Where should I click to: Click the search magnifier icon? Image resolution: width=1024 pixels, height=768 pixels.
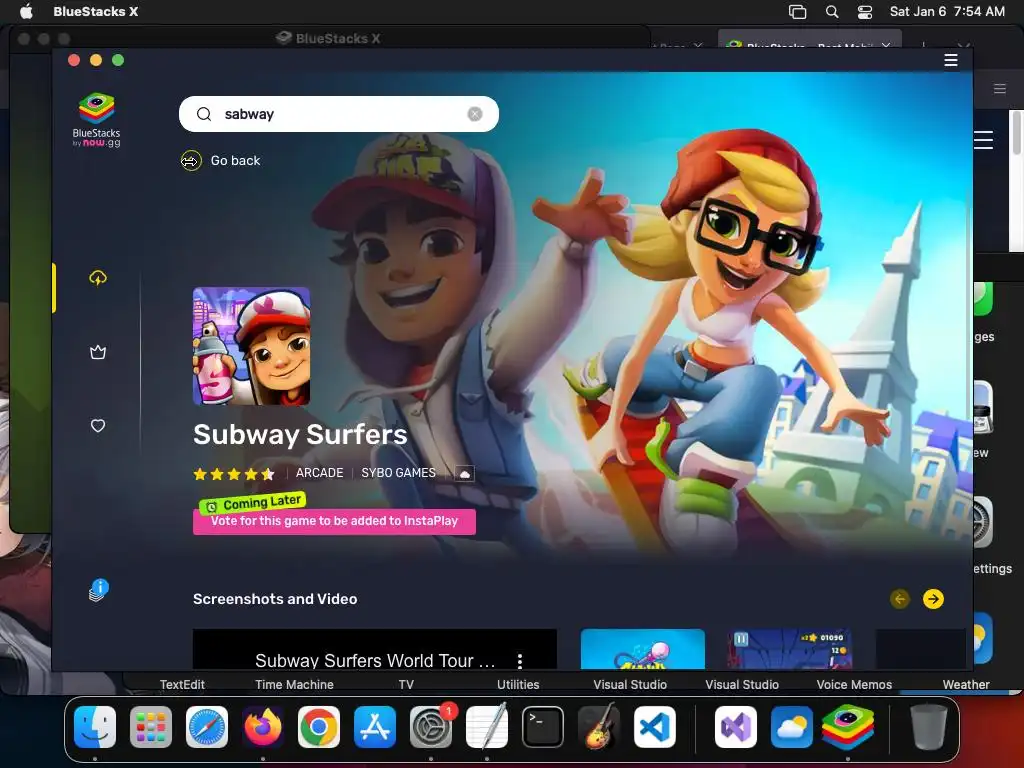(x=204, y=114)
